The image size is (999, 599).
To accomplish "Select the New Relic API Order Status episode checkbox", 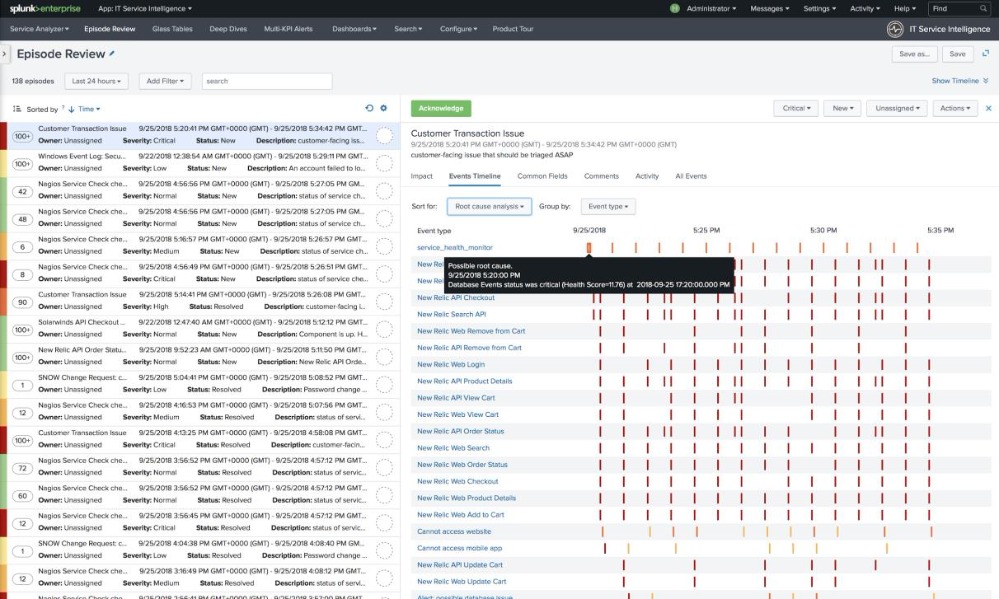I will [384, 357].
